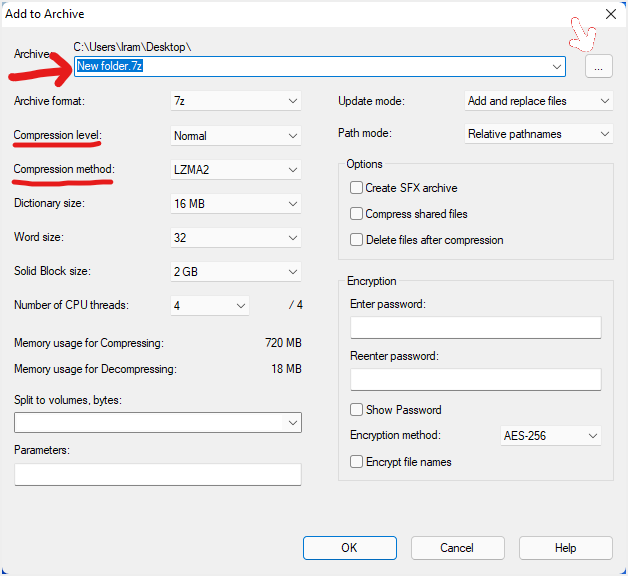Enable Show Password checkbox
This screenshot has width=628, height=576.
click(356, 410)
